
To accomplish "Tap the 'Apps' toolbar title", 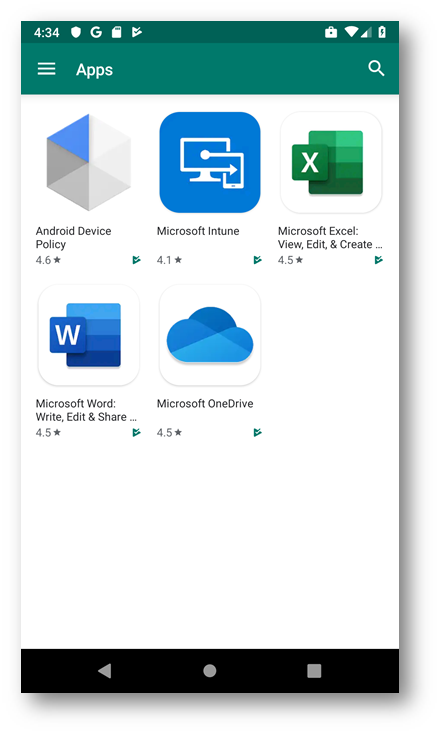I will pos(94,70).
